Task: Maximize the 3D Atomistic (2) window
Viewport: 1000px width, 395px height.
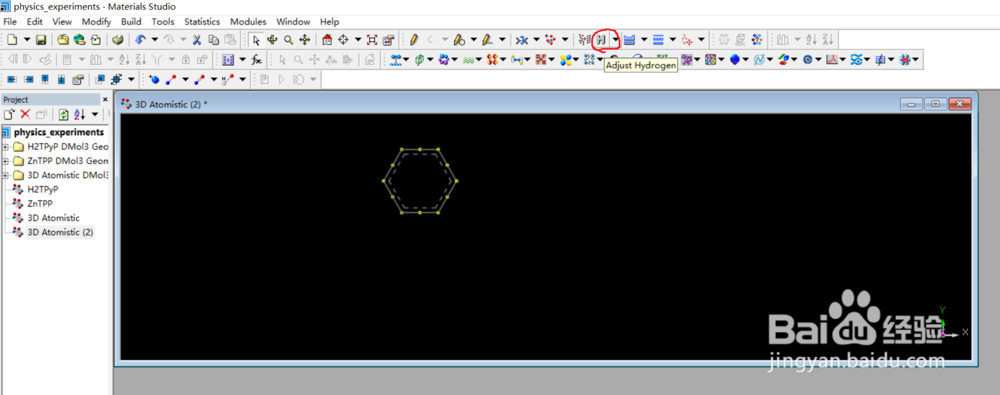Action: point(935,104)
